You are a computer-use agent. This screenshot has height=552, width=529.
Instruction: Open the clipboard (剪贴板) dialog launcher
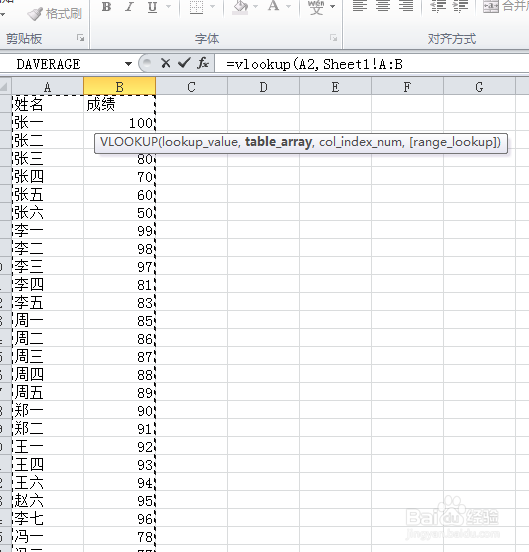point(81,38)
